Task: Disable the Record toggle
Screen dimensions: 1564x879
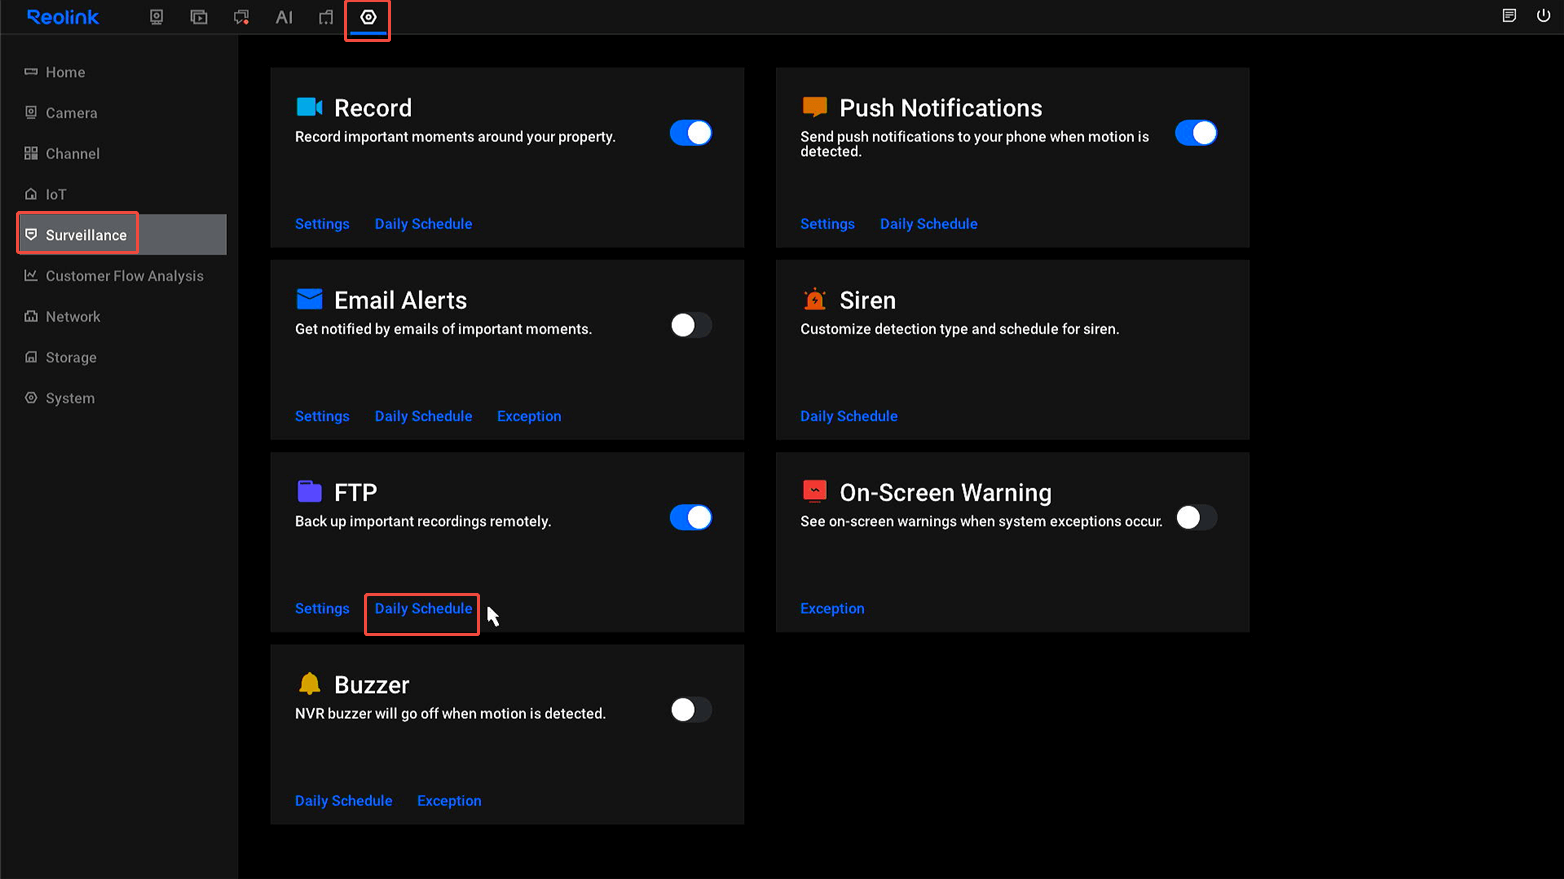Action: (690, 133)
